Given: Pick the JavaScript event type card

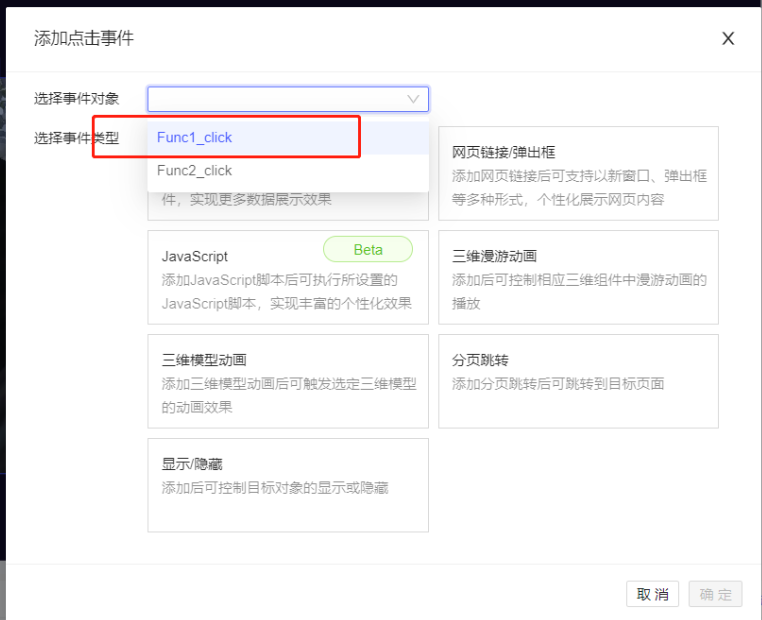Looking at the screenshot, I should click(288, 277).
